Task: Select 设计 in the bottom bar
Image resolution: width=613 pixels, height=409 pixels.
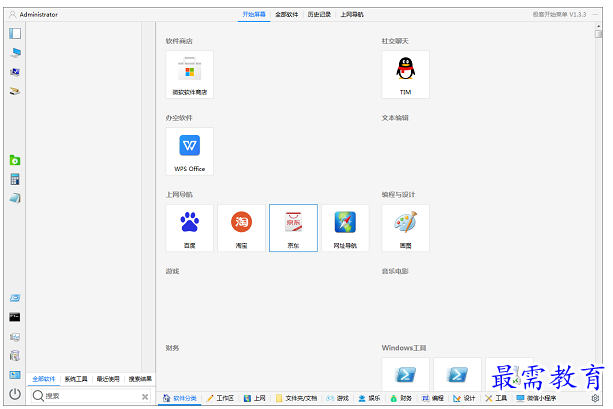Action: coord(464,398)
